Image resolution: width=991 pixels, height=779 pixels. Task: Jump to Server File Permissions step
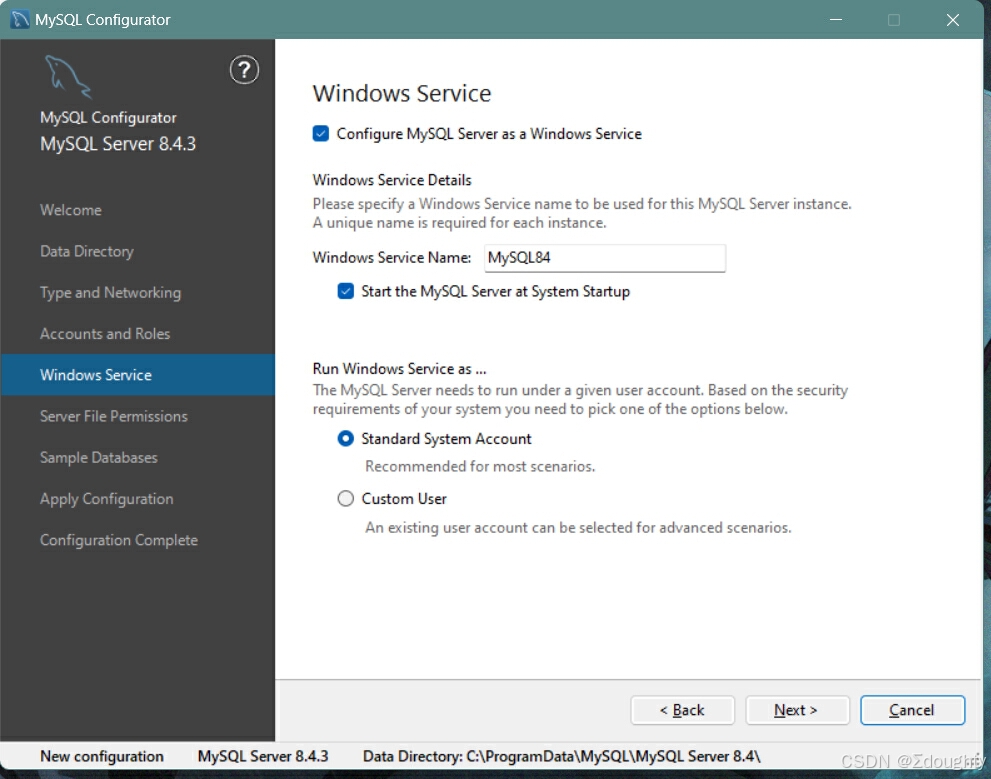[114, 416]
